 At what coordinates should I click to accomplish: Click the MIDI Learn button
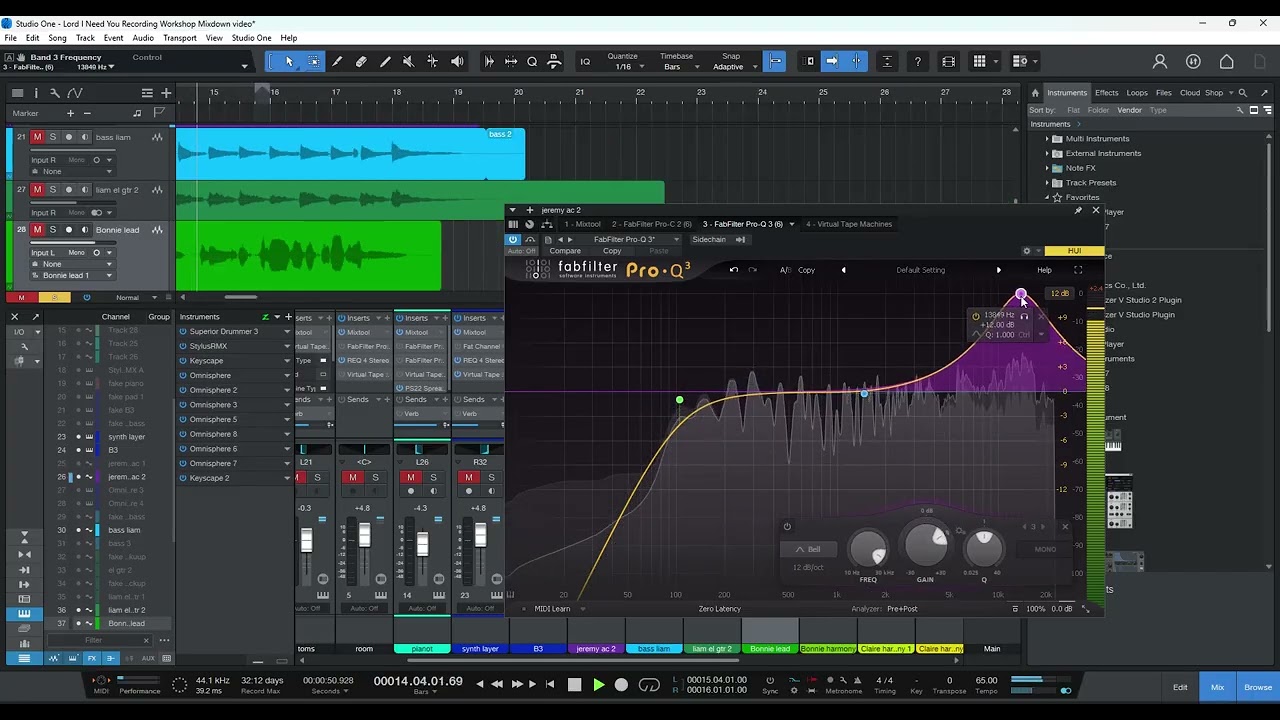[x=552, y=609]
